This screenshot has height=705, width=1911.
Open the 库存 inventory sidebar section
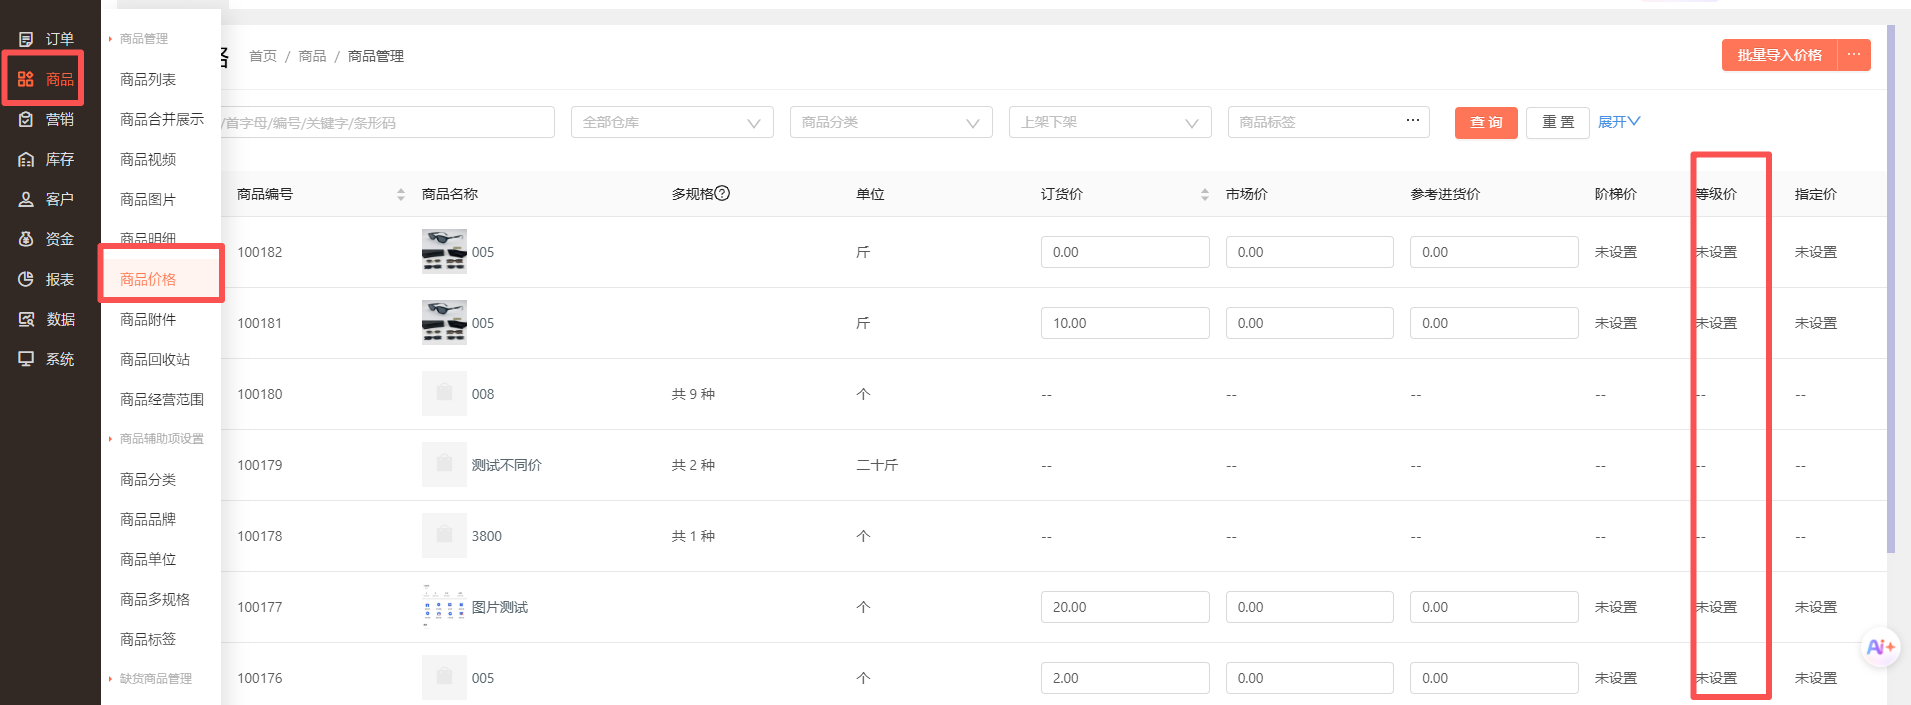46,159
